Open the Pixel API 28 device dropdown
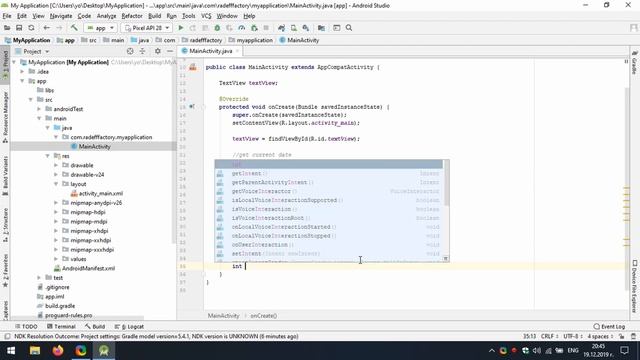640x360 pixels. [x=146, y=28]
